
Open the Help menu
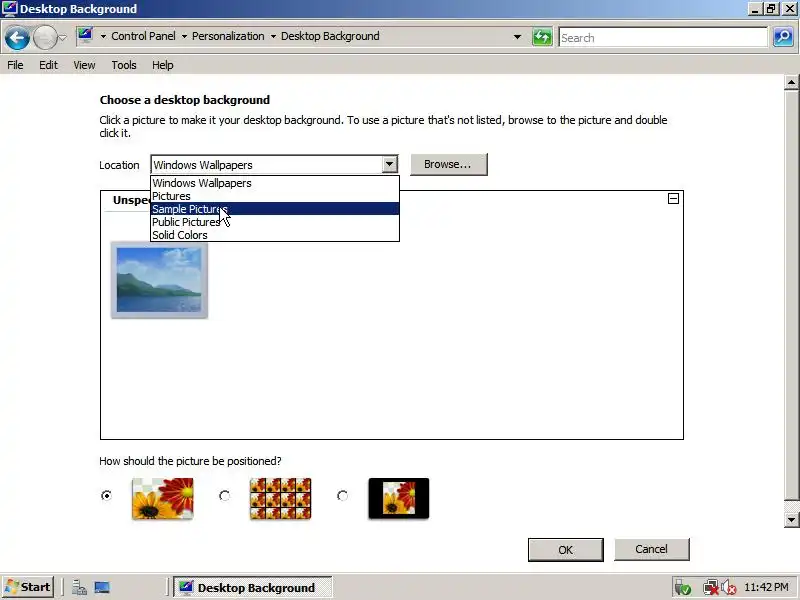pyautogui.click(x=163, y=65)
